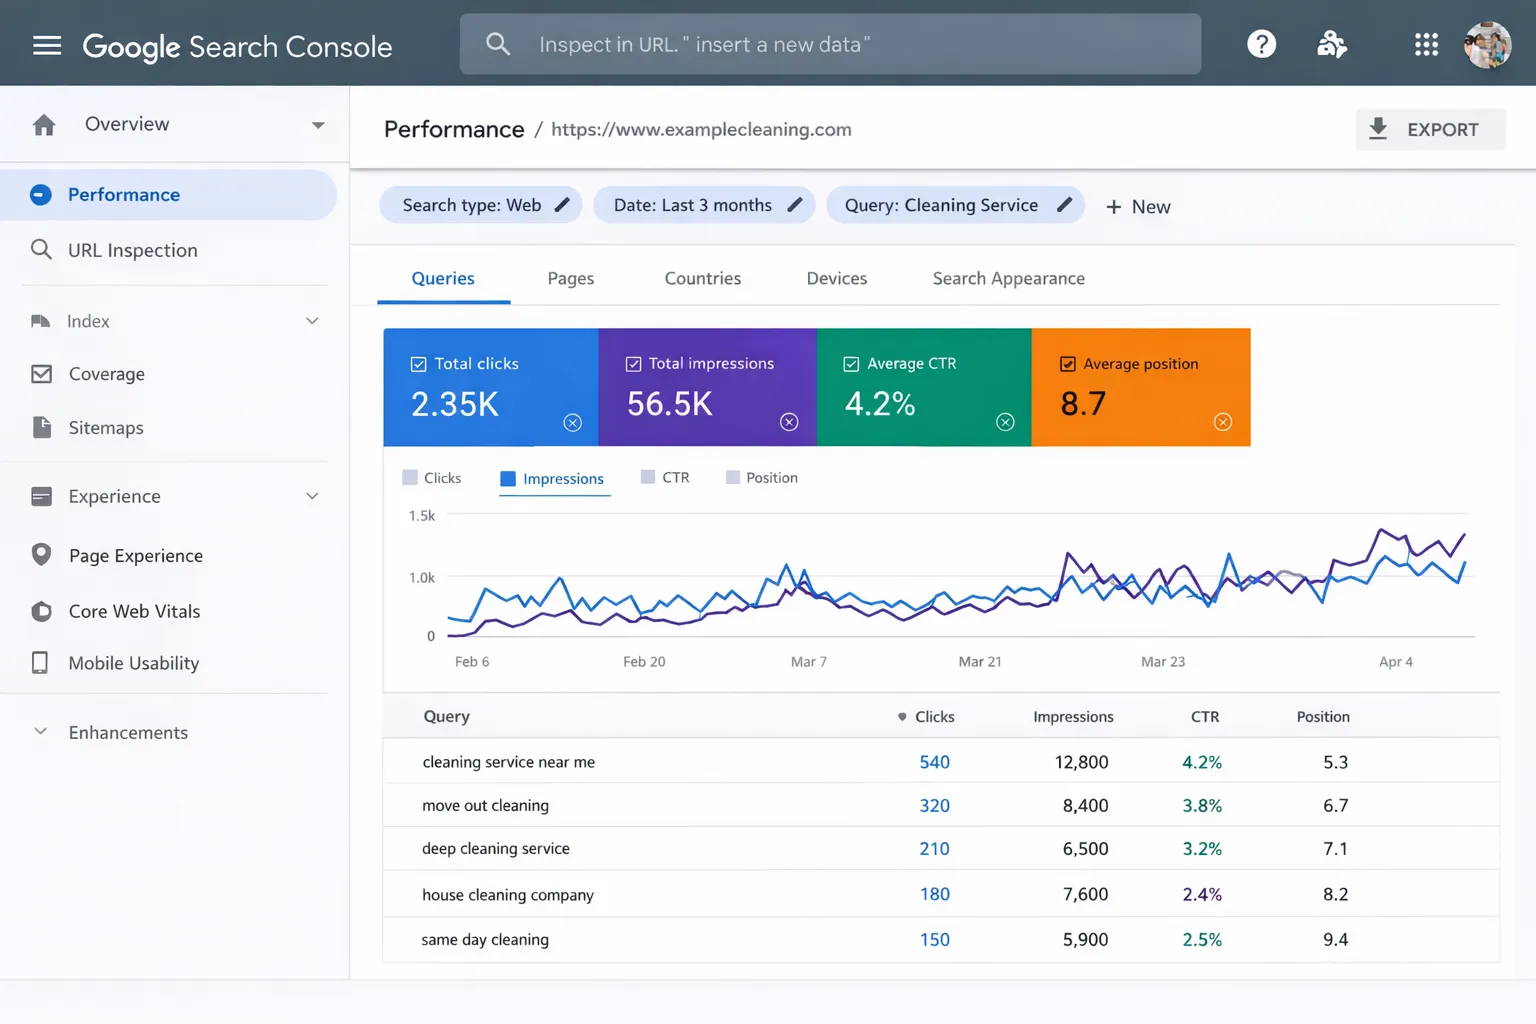Image resolution: width=1536 pixels, height=1024 pixels.
Task: Collapse the Overview section
Action: 318,124
